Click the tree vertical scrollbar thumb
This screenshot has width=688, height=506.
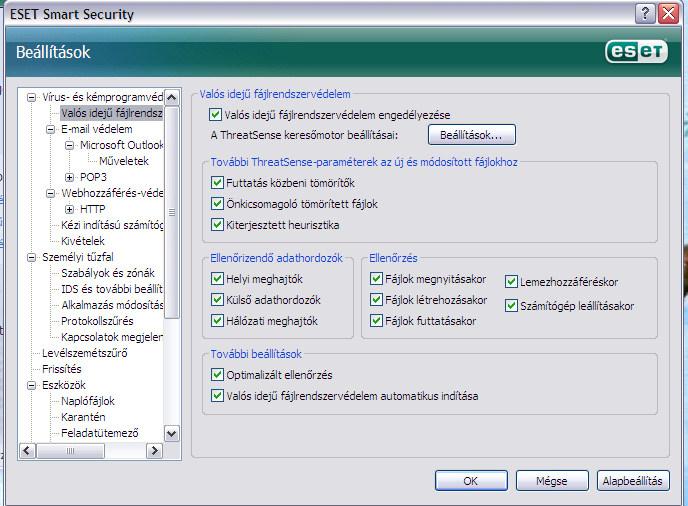tap(172, 212)
